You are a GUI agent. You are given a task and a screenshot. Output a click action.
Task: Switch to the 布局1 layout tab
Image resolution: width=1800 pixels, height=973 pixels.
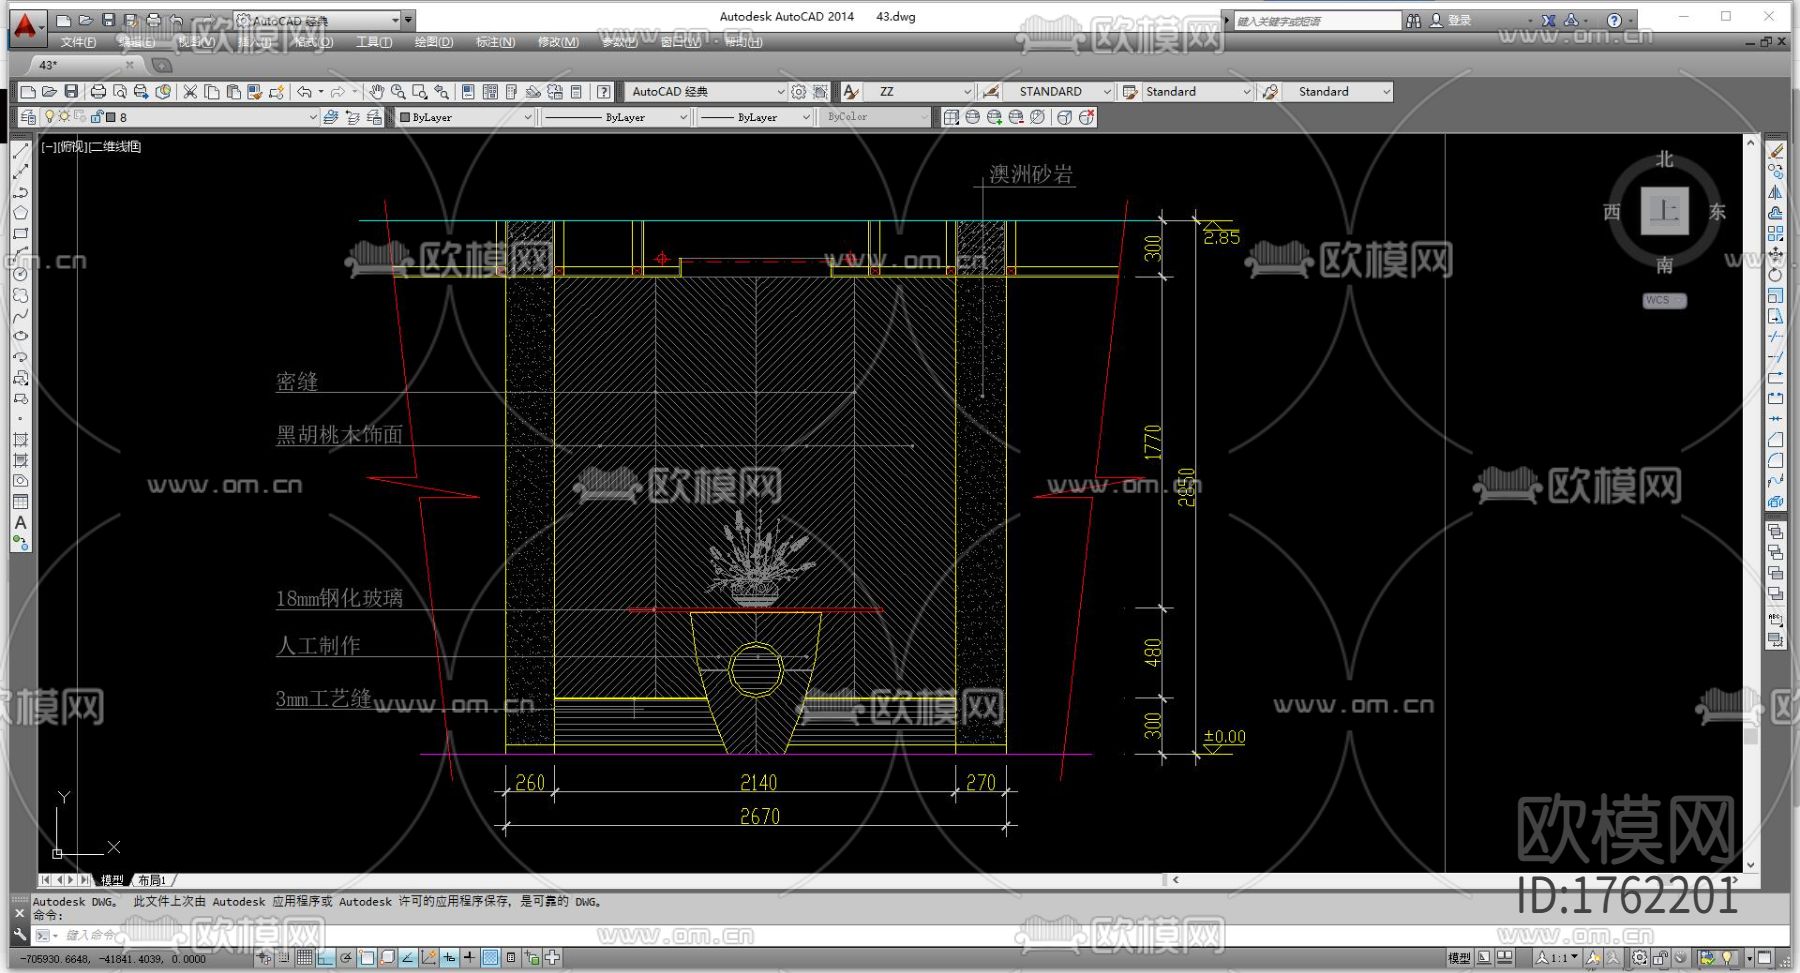(x=152, y=880)
